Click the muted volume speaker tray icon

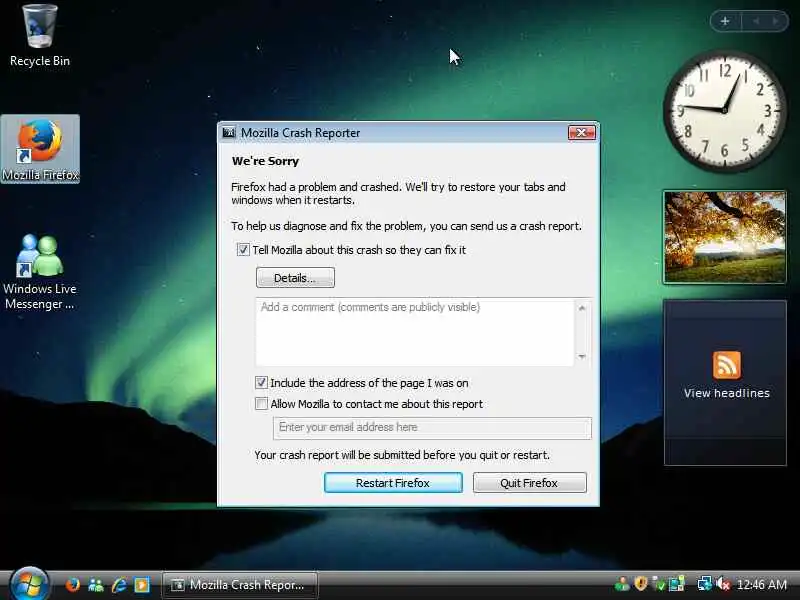pos(722,584)
